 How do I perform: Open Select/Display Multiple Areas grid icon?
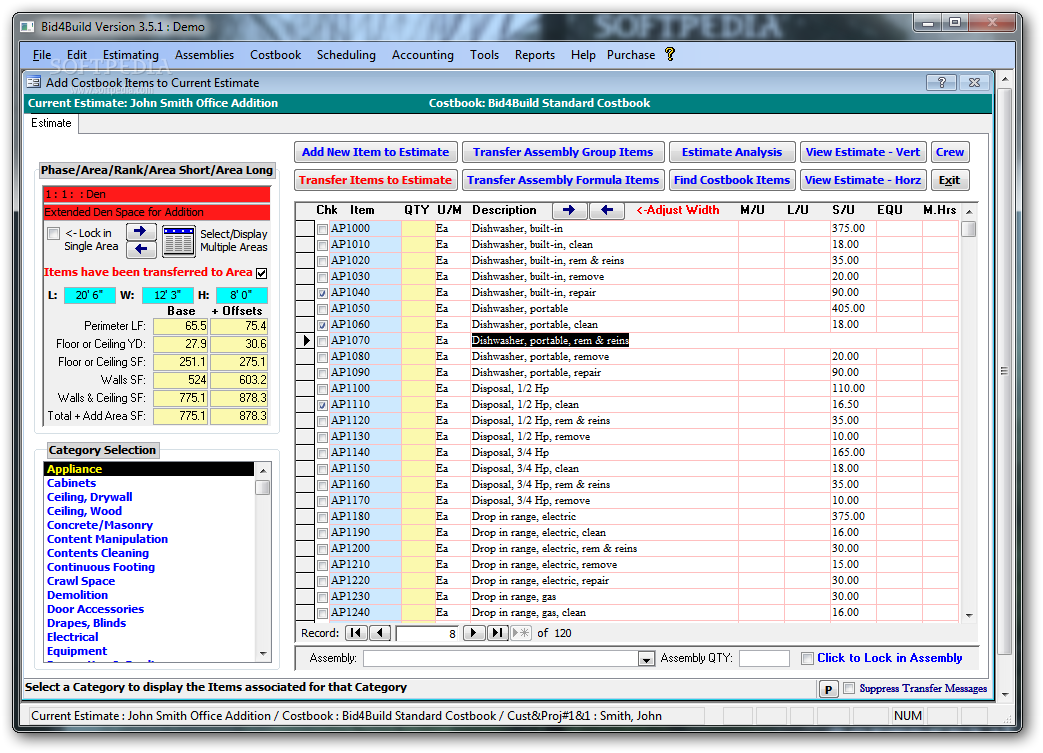pyautogui.click(x=178, y=240)
